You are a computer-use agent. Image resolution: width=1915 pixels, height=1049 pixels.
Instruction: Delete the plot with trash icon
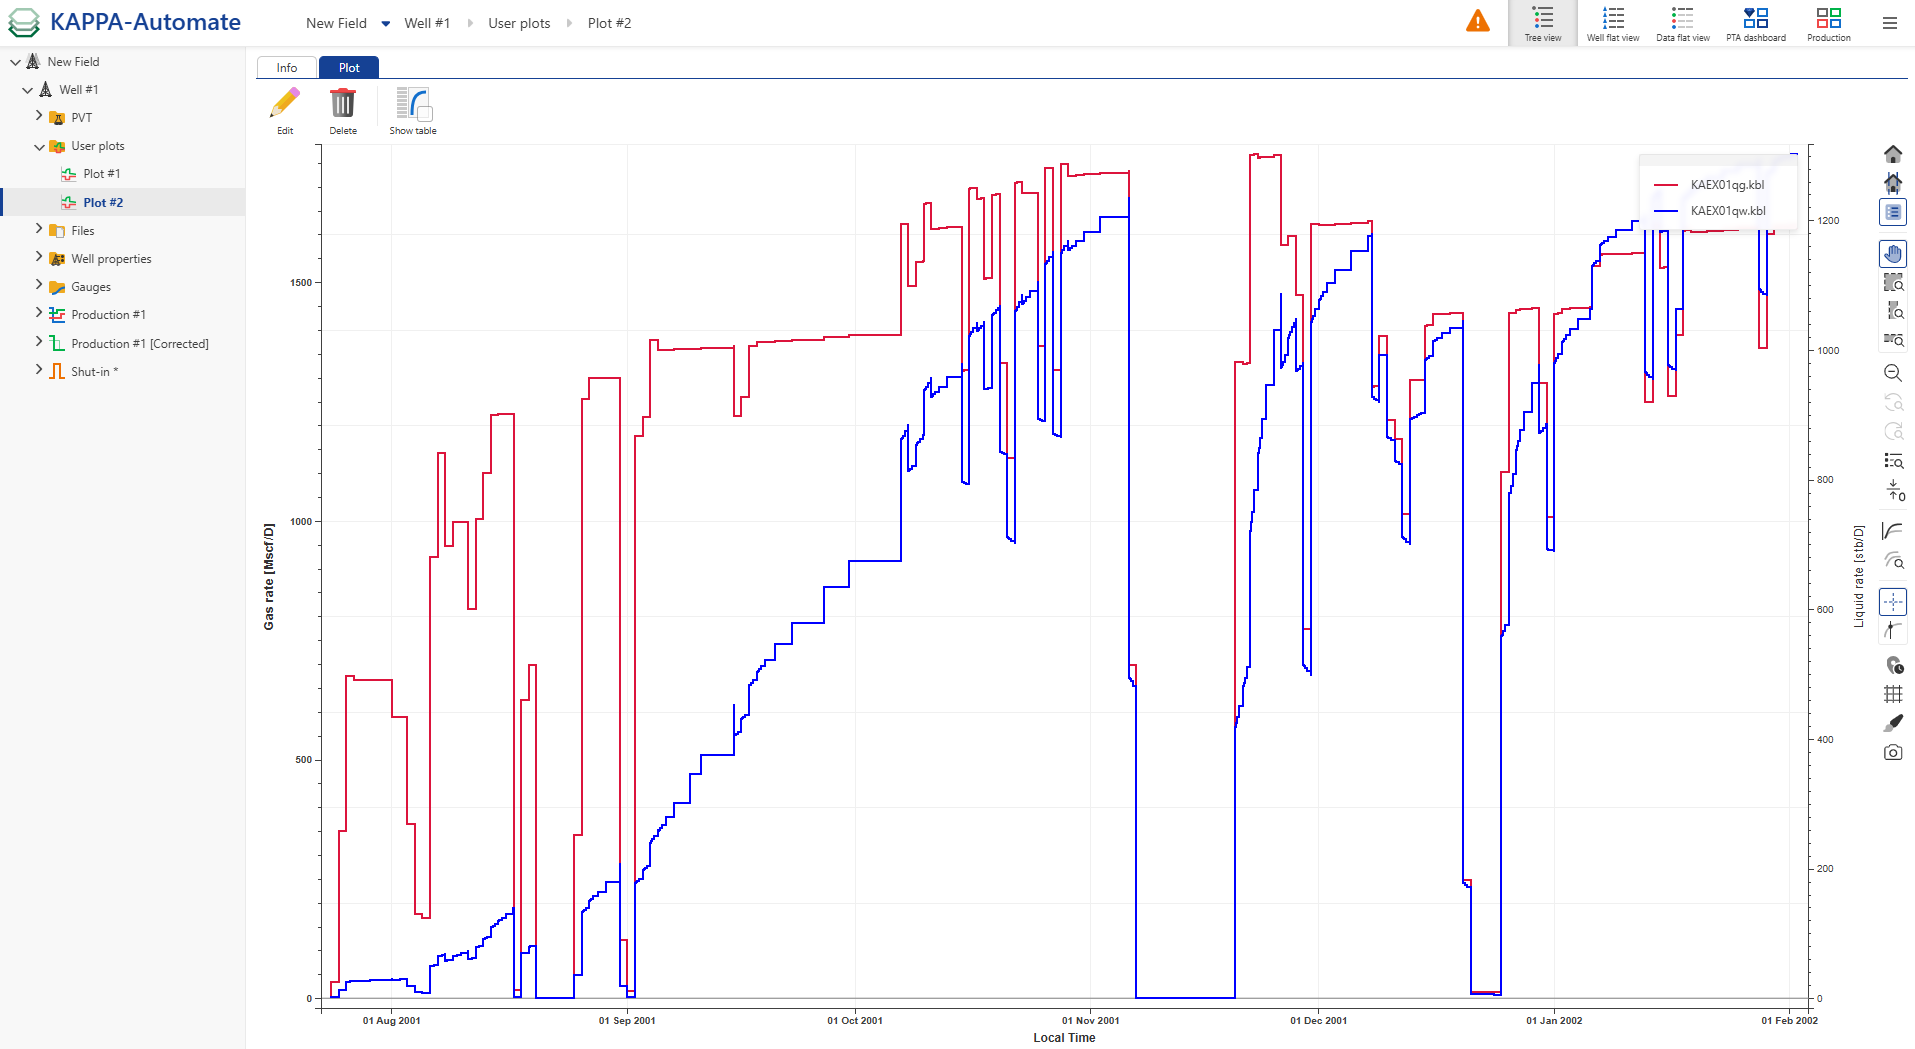point(343,106)
